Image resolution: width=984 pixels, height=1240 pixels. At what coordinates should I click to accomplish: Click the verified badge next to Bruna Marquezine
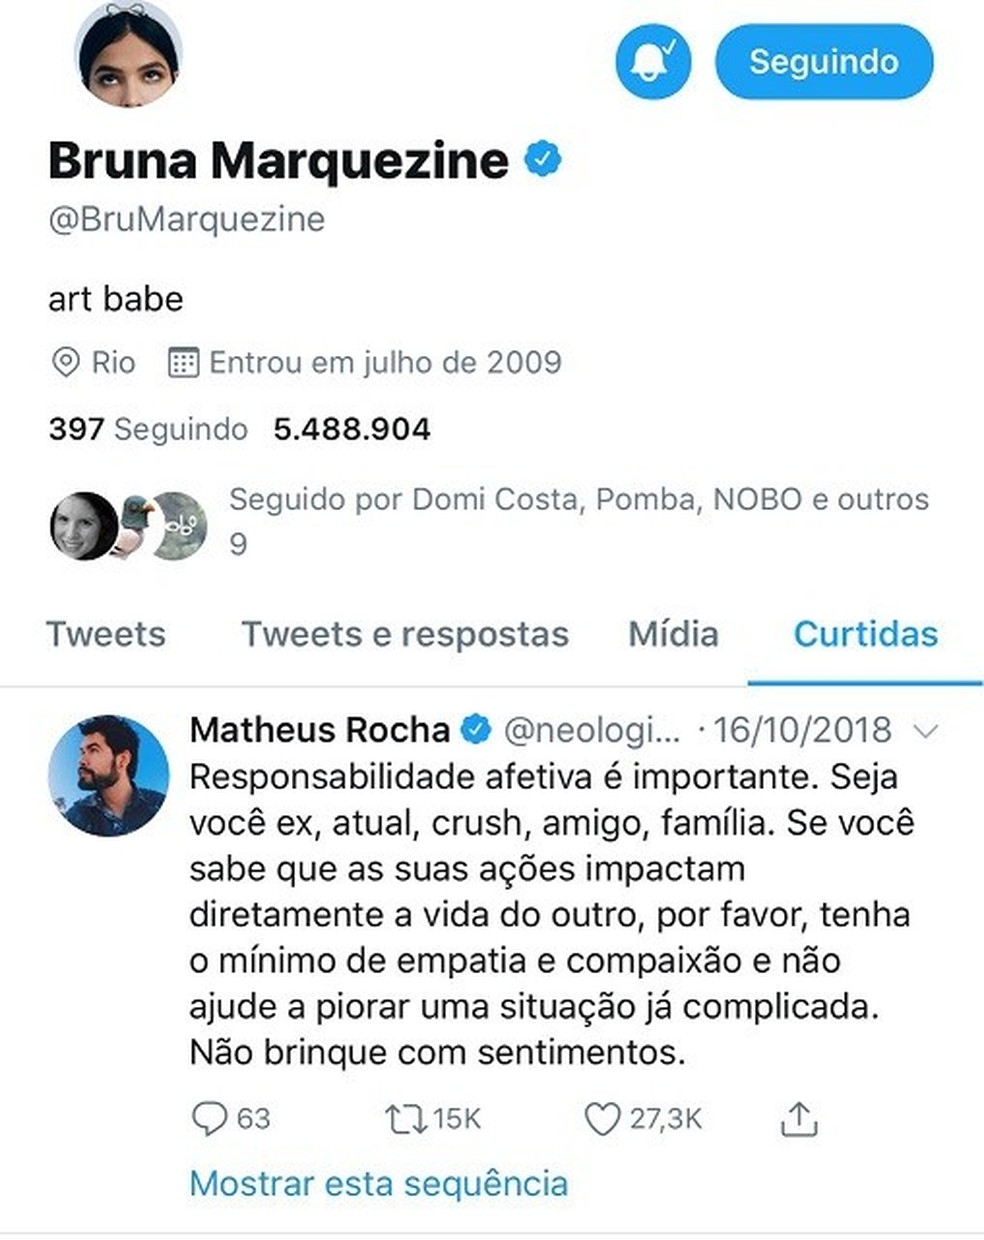(543, 157)
